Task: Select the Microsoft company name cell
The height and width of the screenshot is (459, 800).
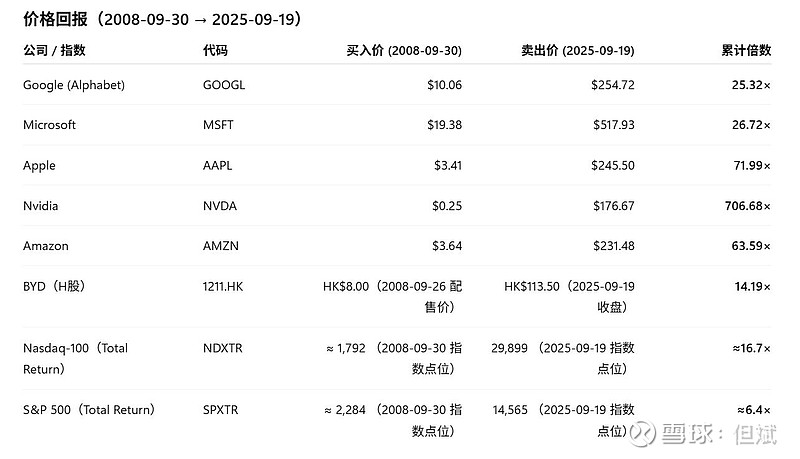Action: click(49, 125)
